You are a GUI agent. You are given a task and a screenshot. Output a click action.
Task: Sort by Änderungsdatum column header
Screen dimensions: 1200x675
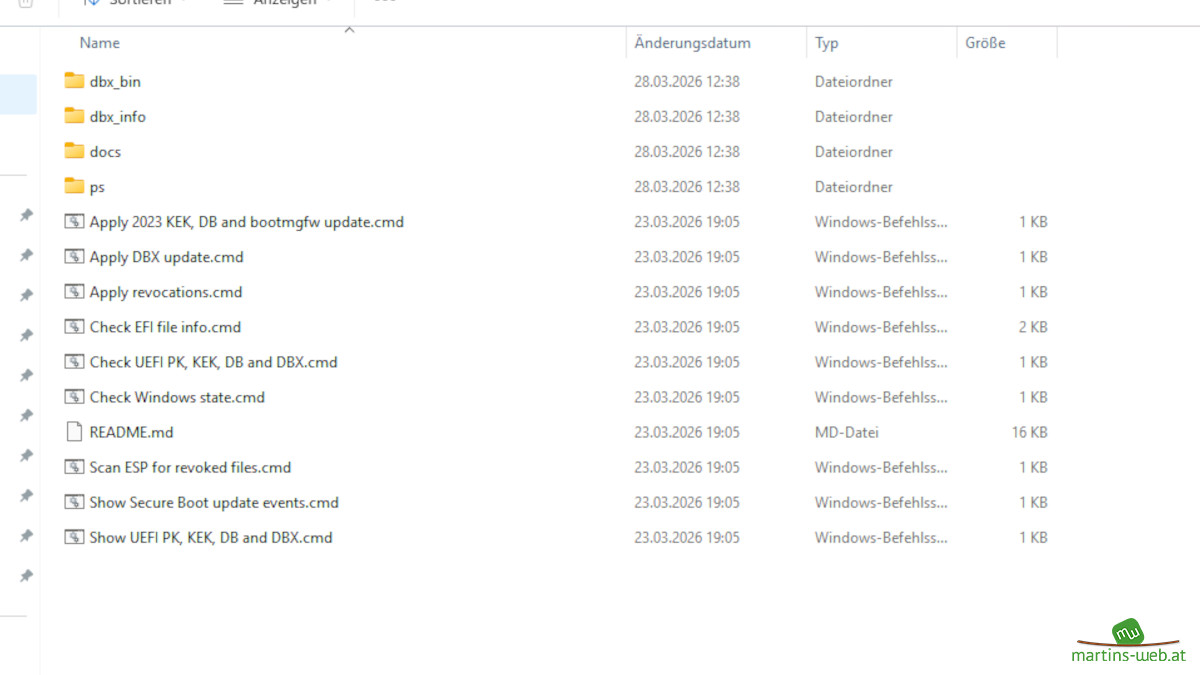pos(692,43)
